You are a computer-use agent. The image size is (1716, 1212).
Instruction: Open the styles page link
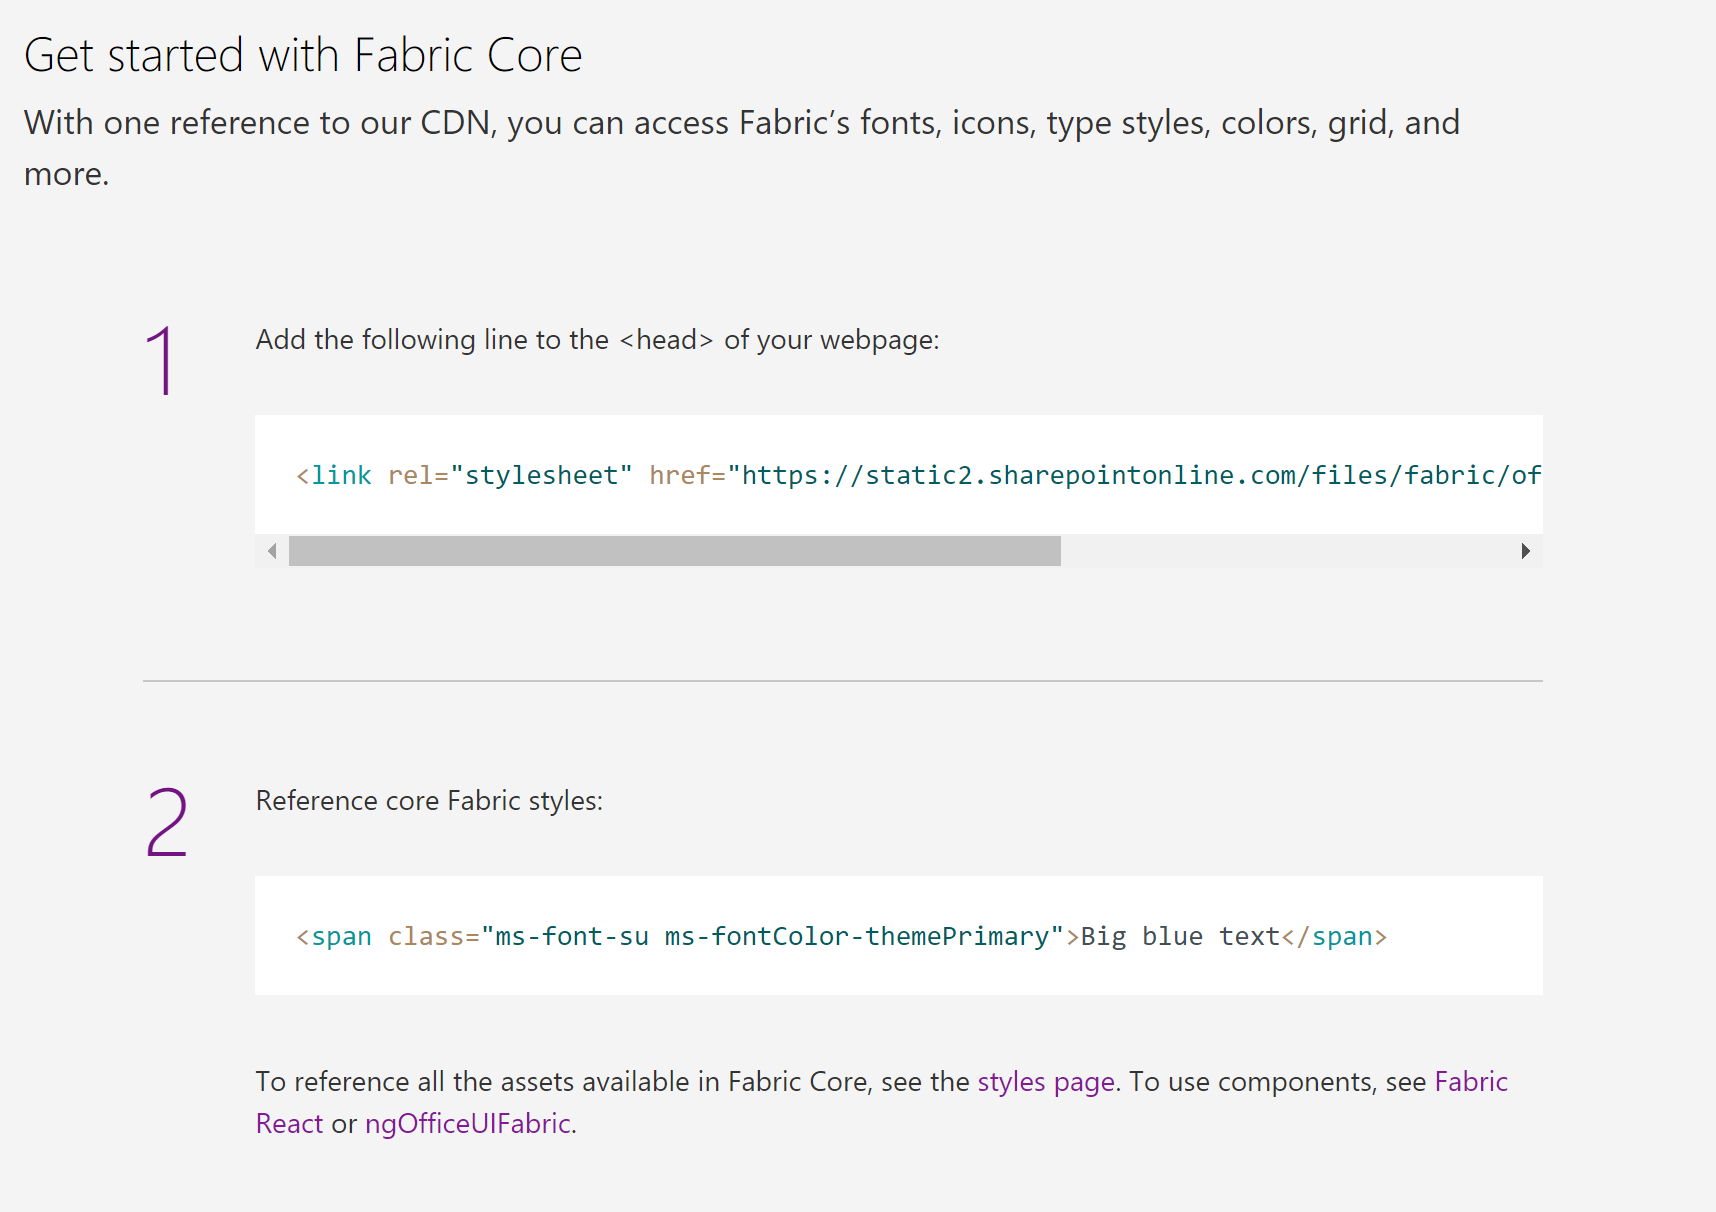[1046, 1082]
